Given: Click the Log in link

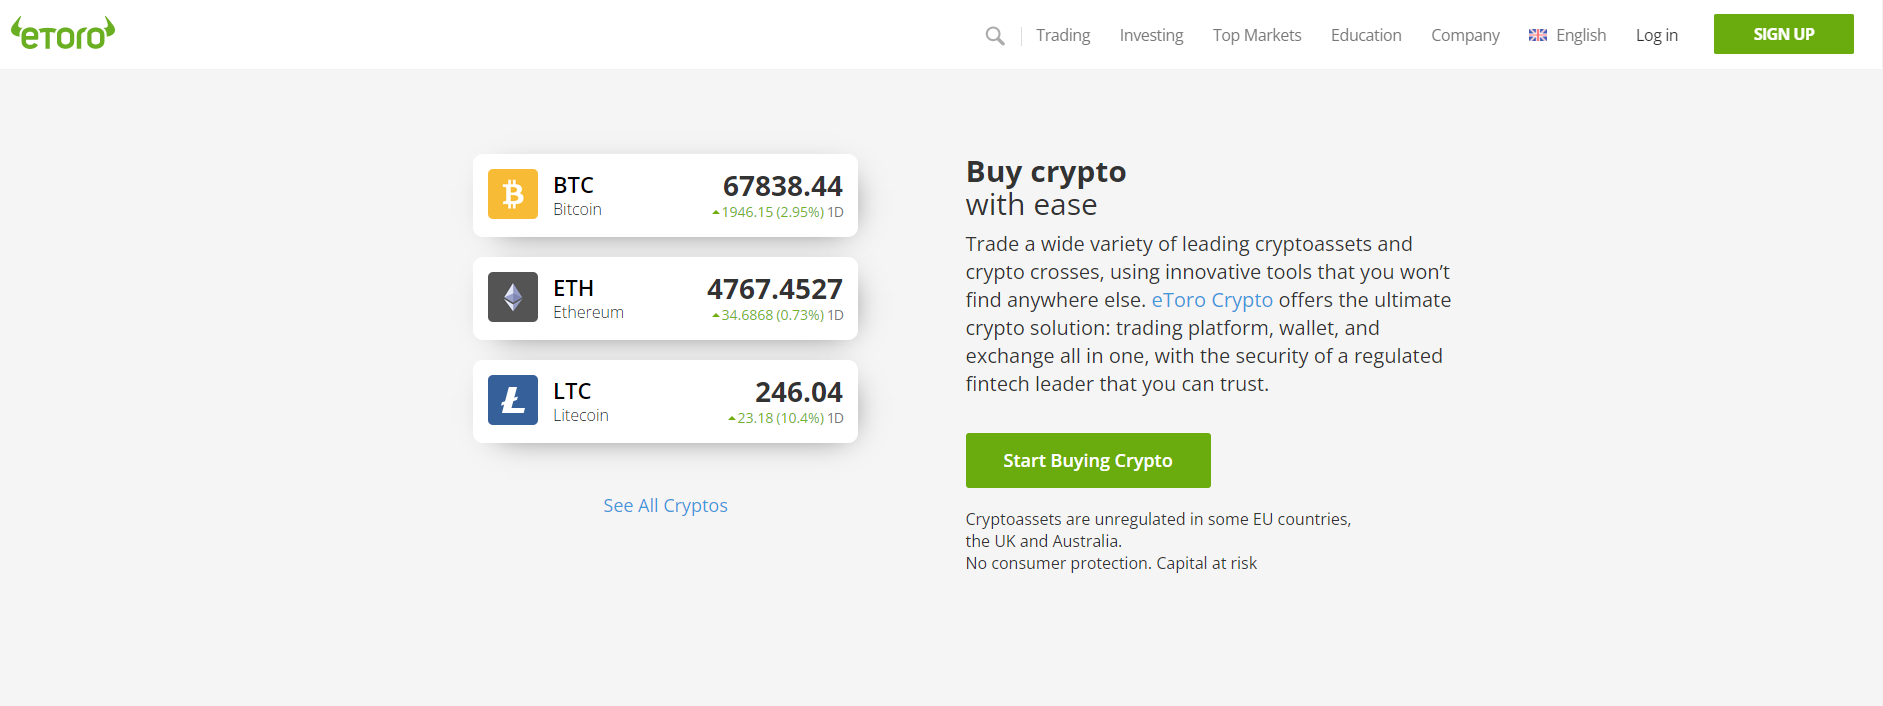Looking at the screenshot, I should [1656, 35].
